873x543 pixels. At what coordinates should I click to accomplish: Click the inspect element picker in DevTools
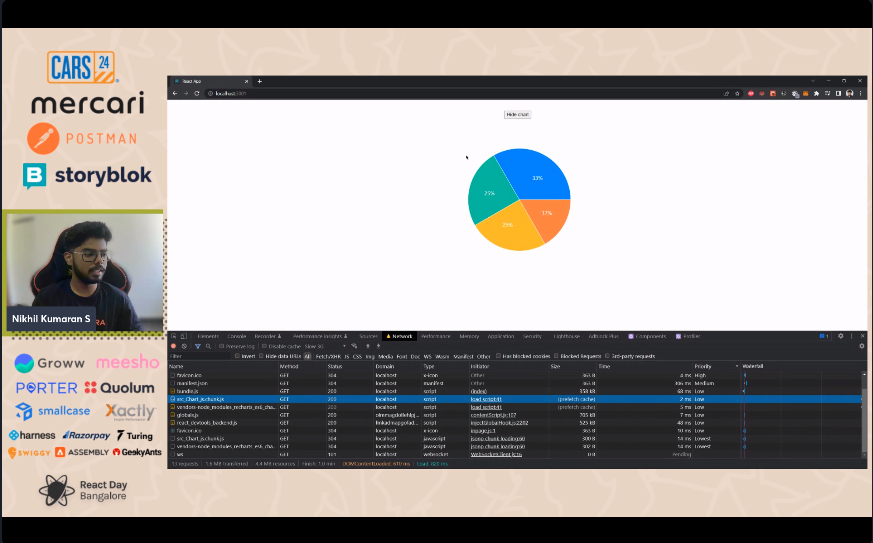coord(174,336)
